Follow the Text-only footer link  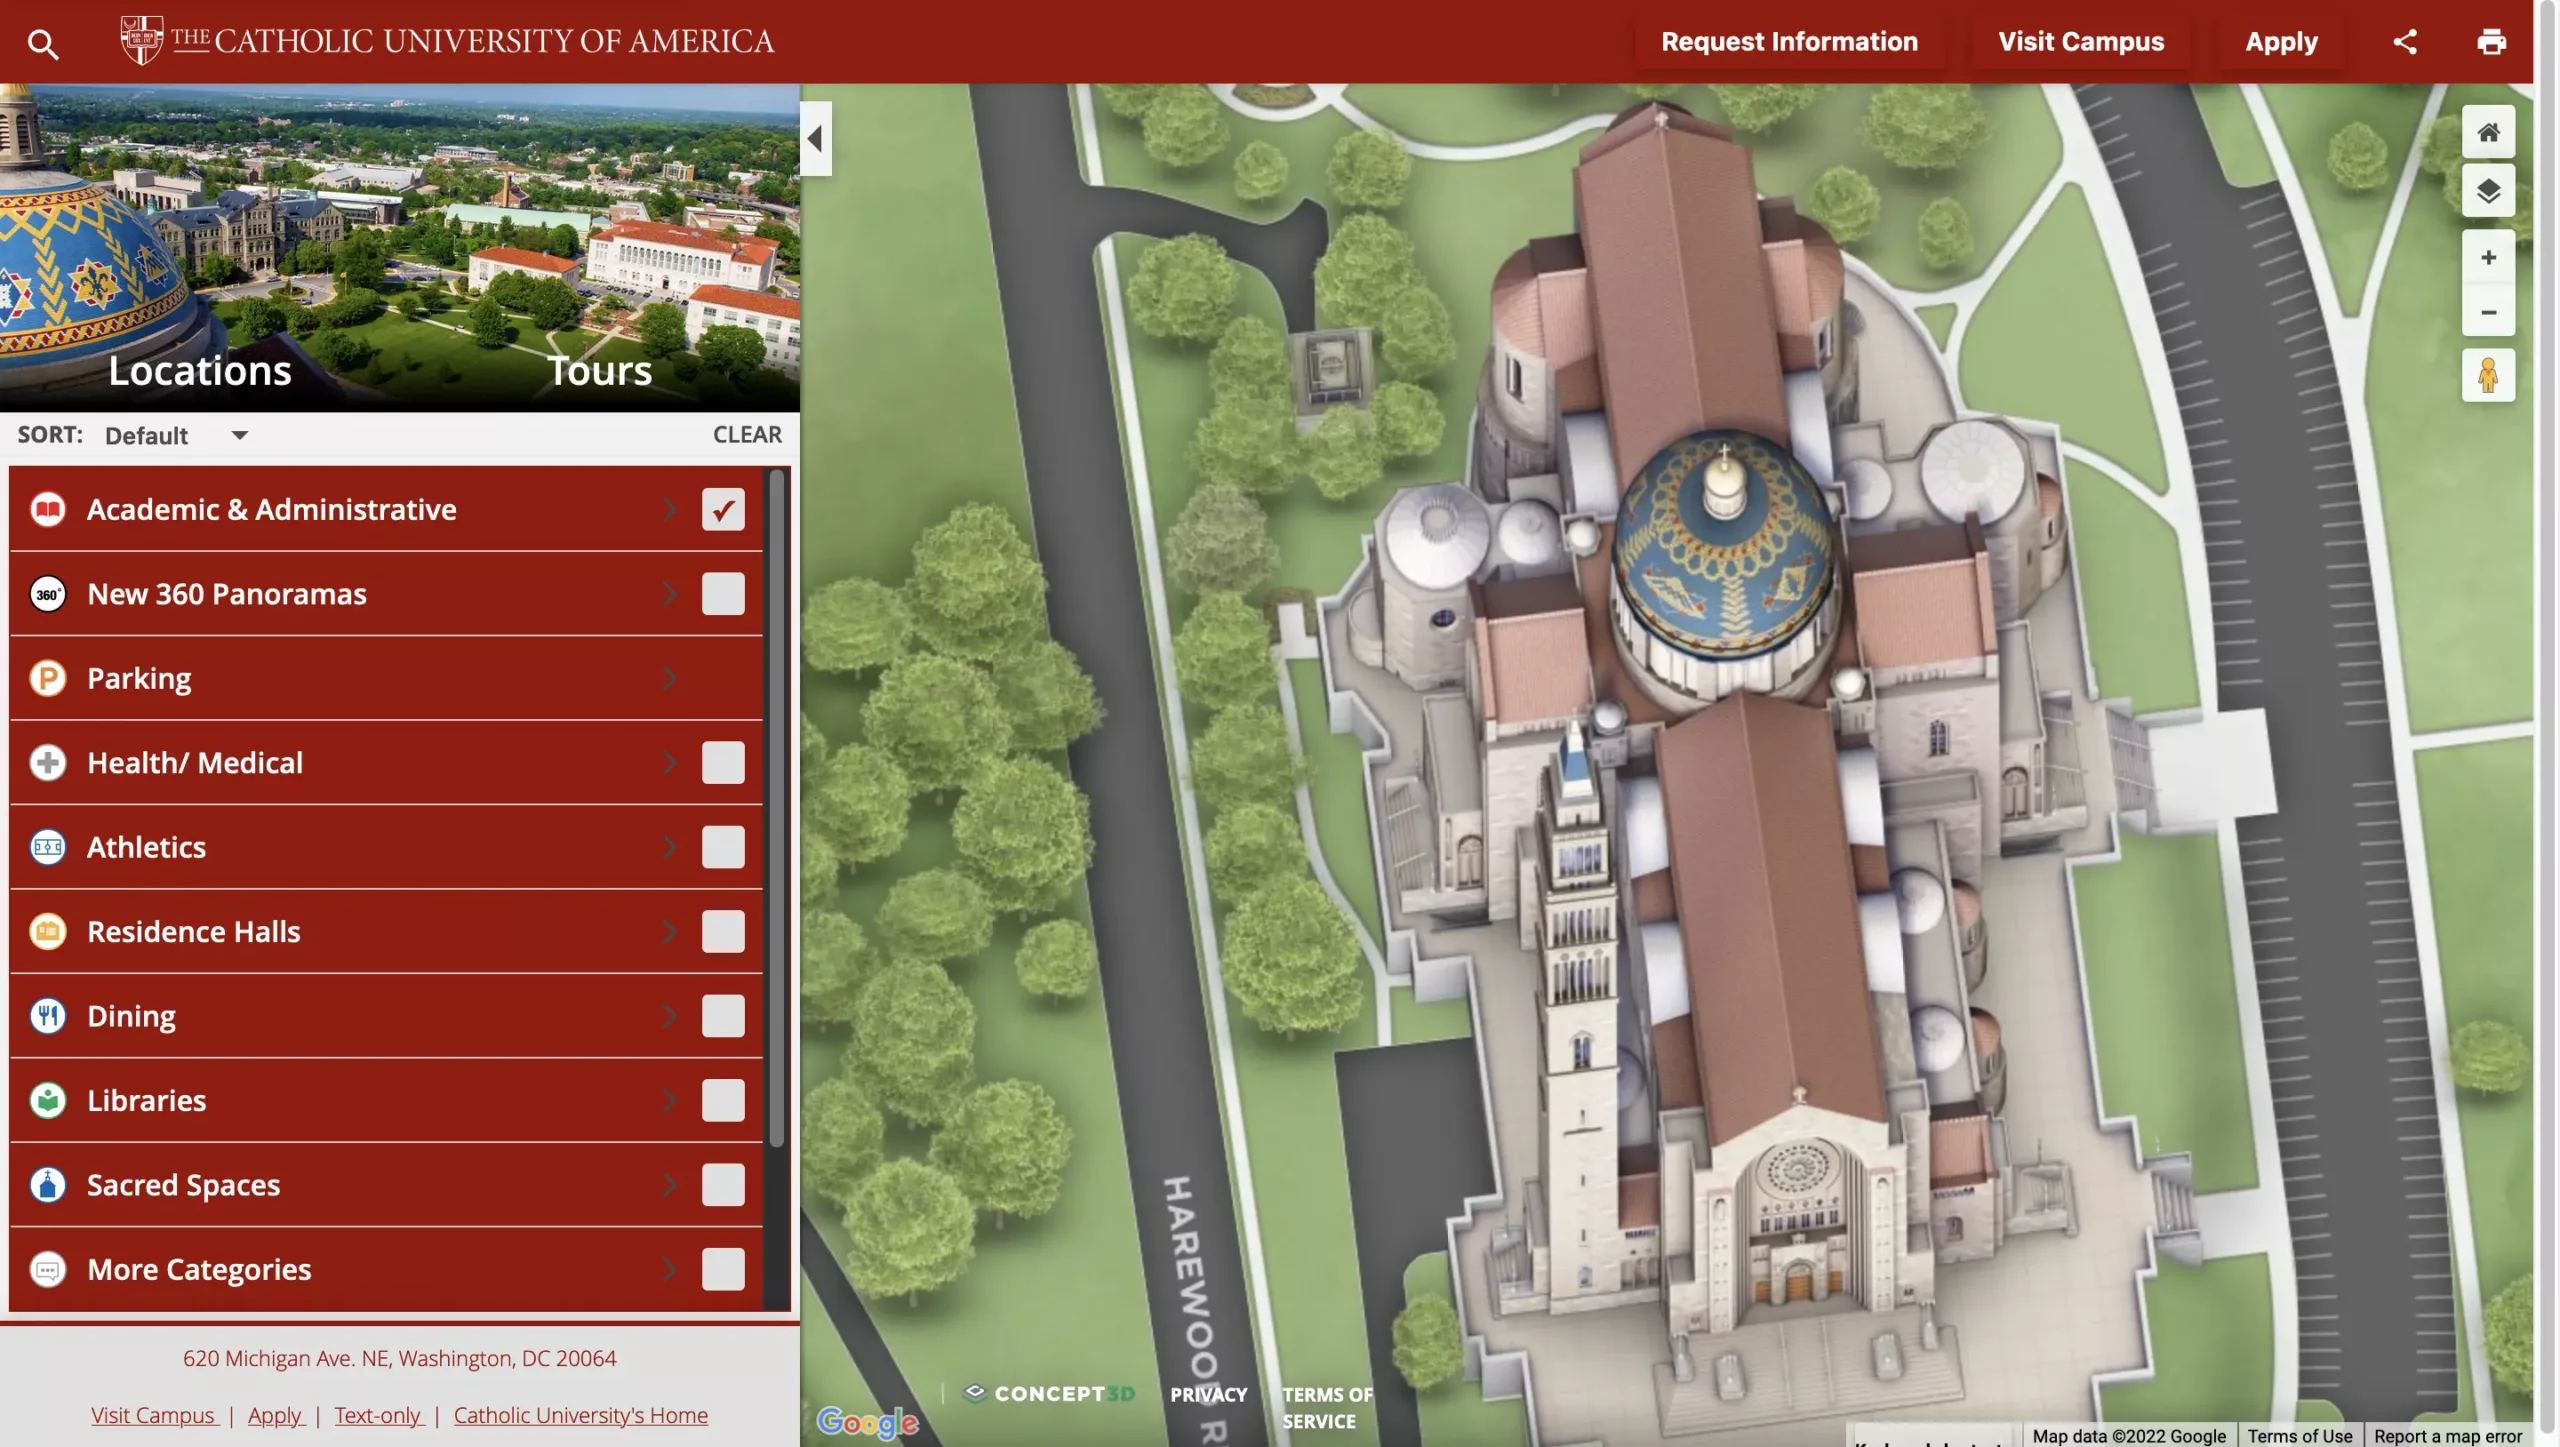tap(379, 1415)
